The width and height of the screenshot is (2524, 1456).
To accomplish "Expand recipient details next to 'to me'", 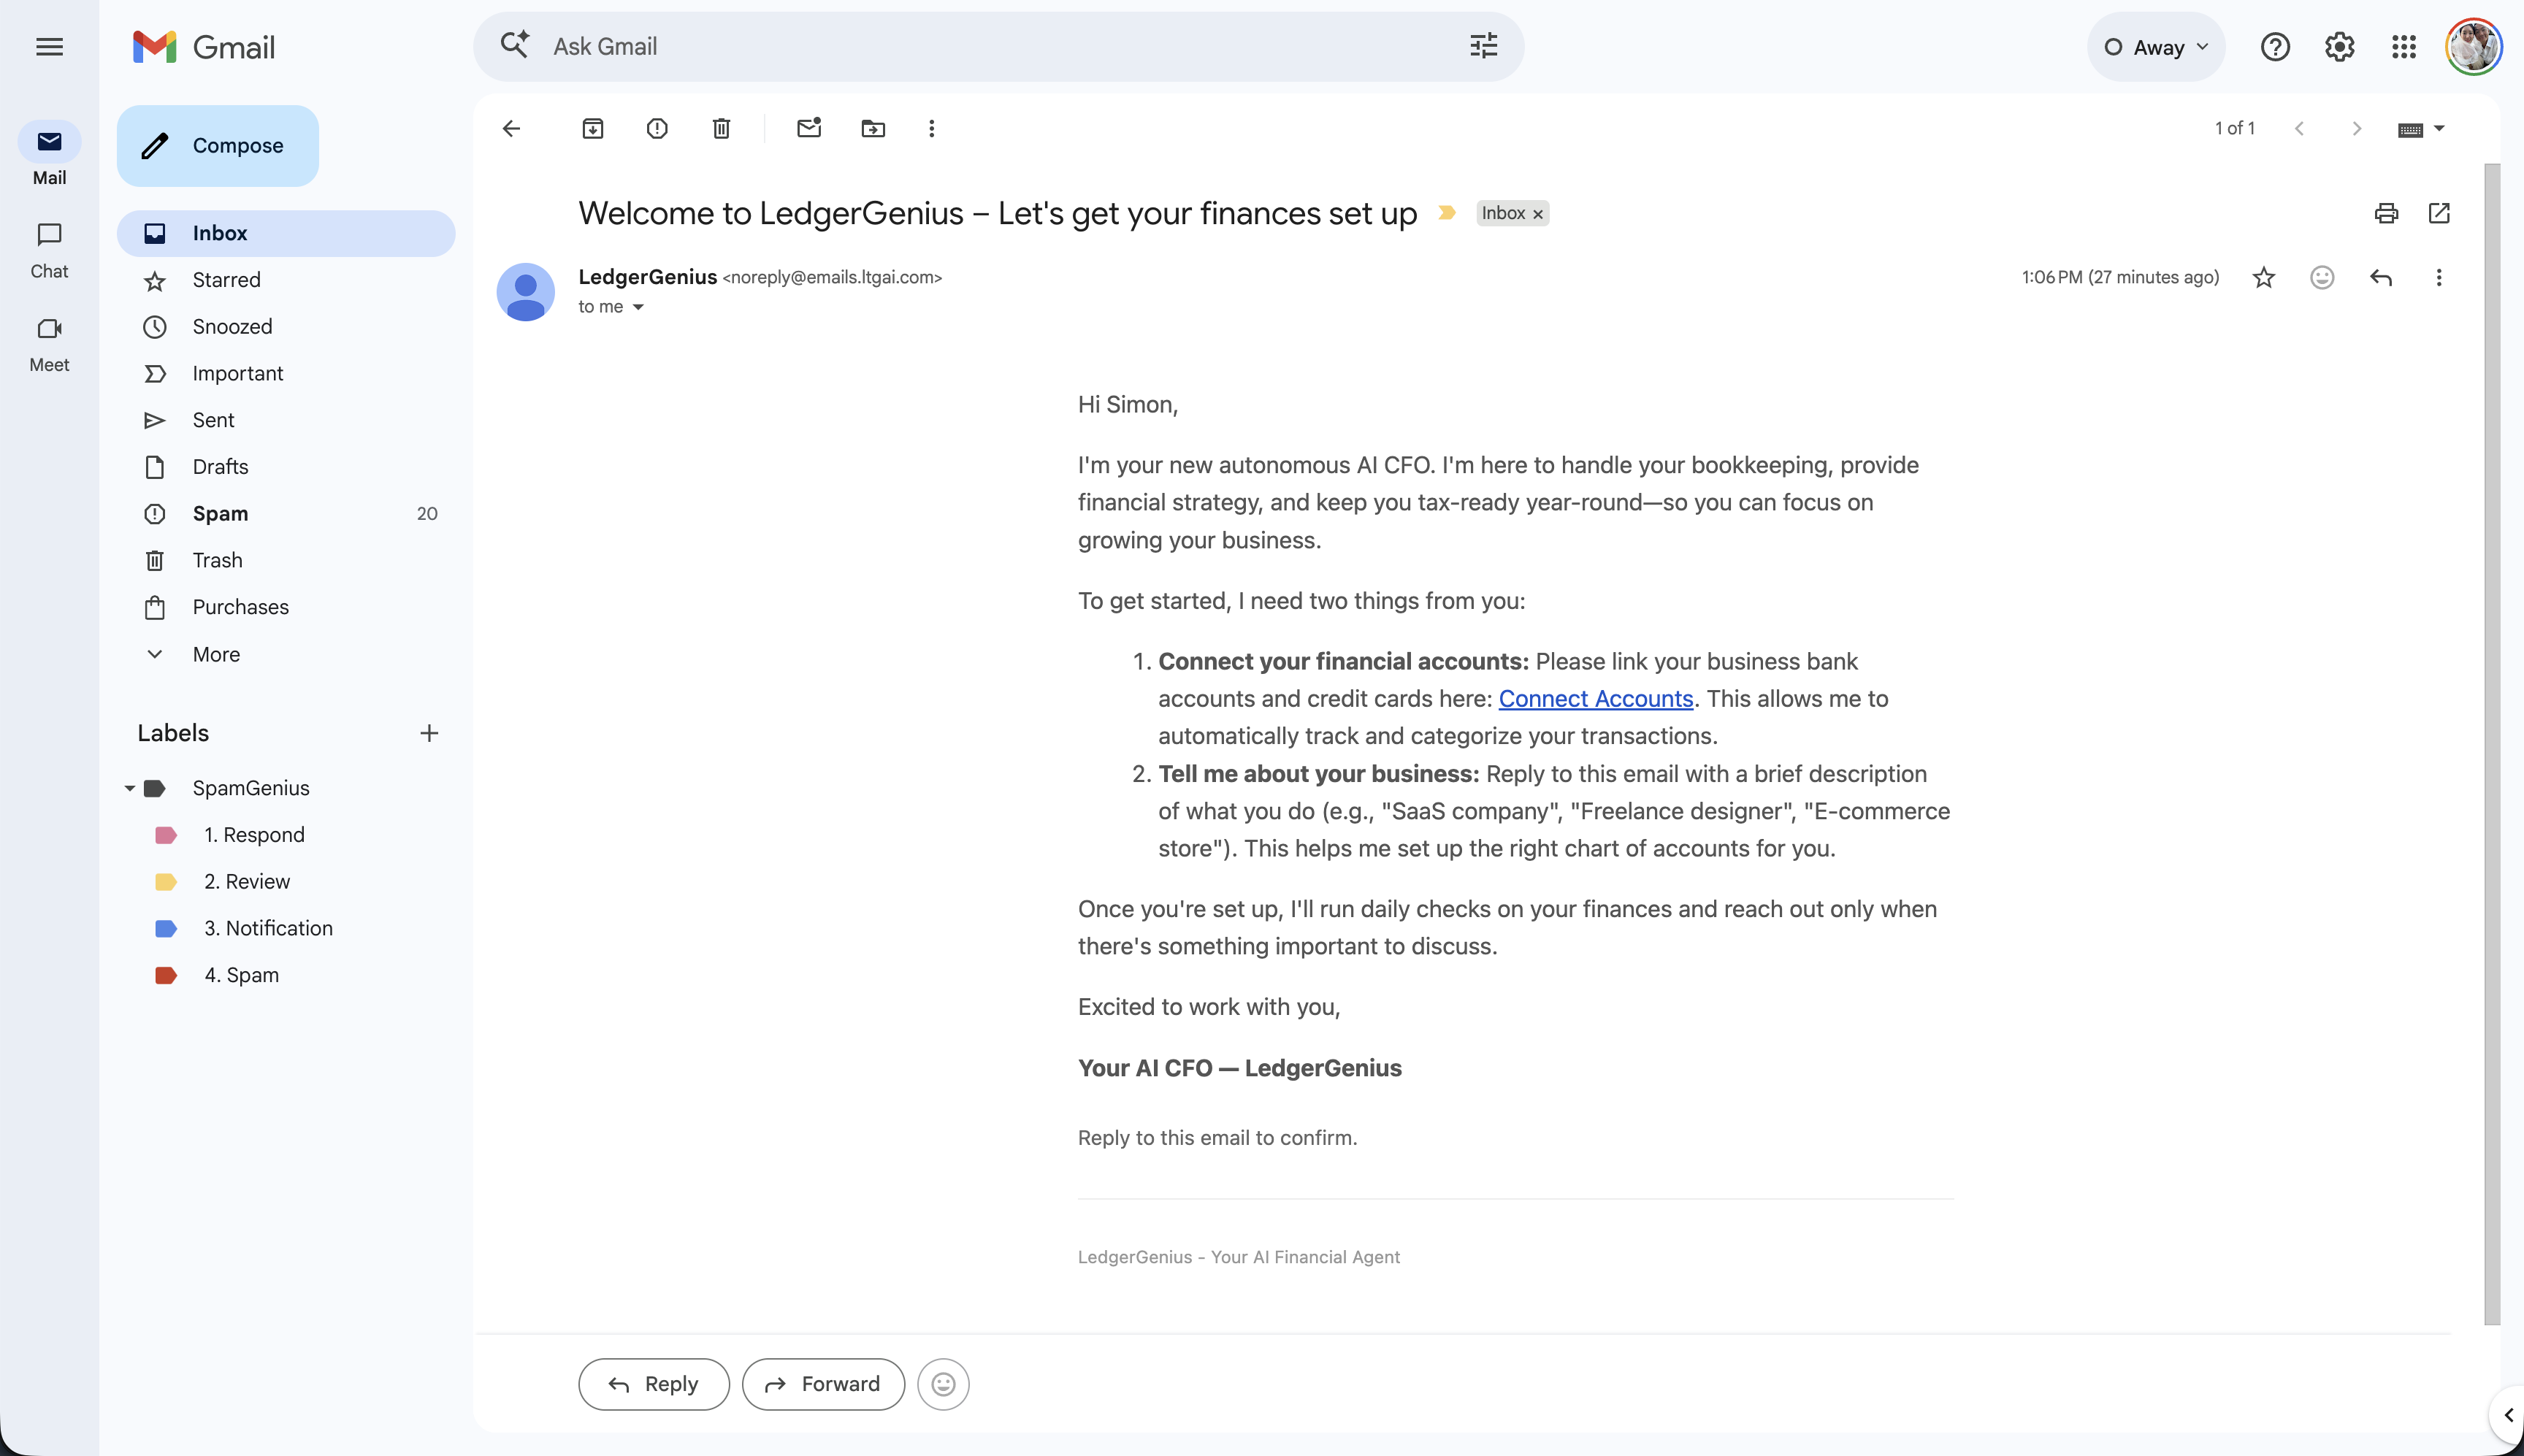I will coord(638,307).
